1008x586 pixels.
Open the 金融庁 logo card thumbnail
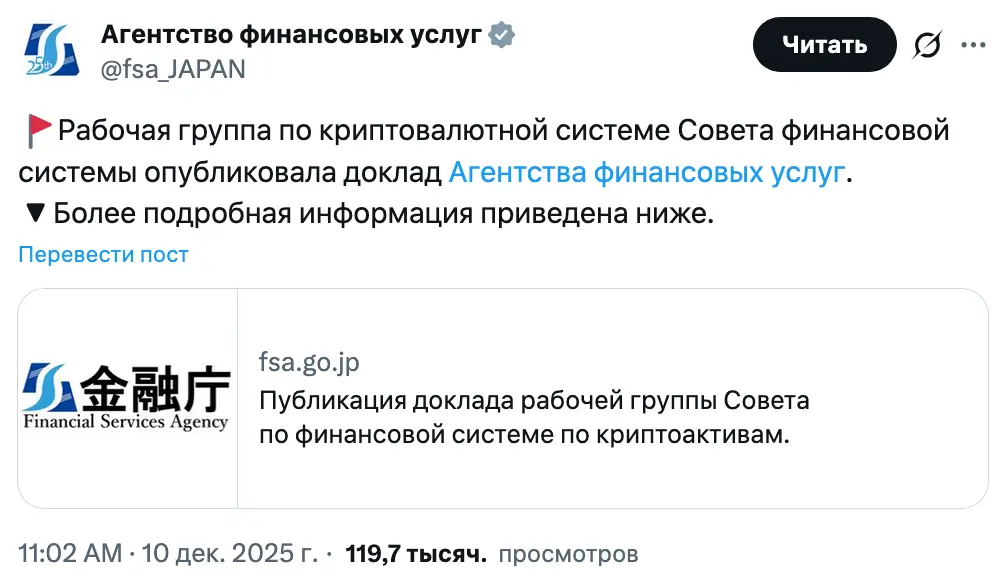[x=128, y=398]
